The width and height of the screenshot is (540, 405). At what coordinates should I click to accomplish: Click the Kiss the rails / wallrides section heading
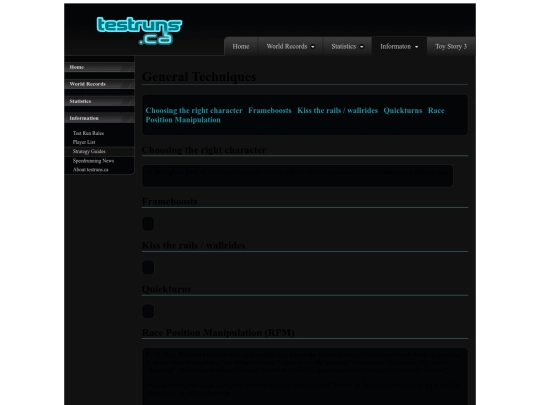tap(194, 245)
